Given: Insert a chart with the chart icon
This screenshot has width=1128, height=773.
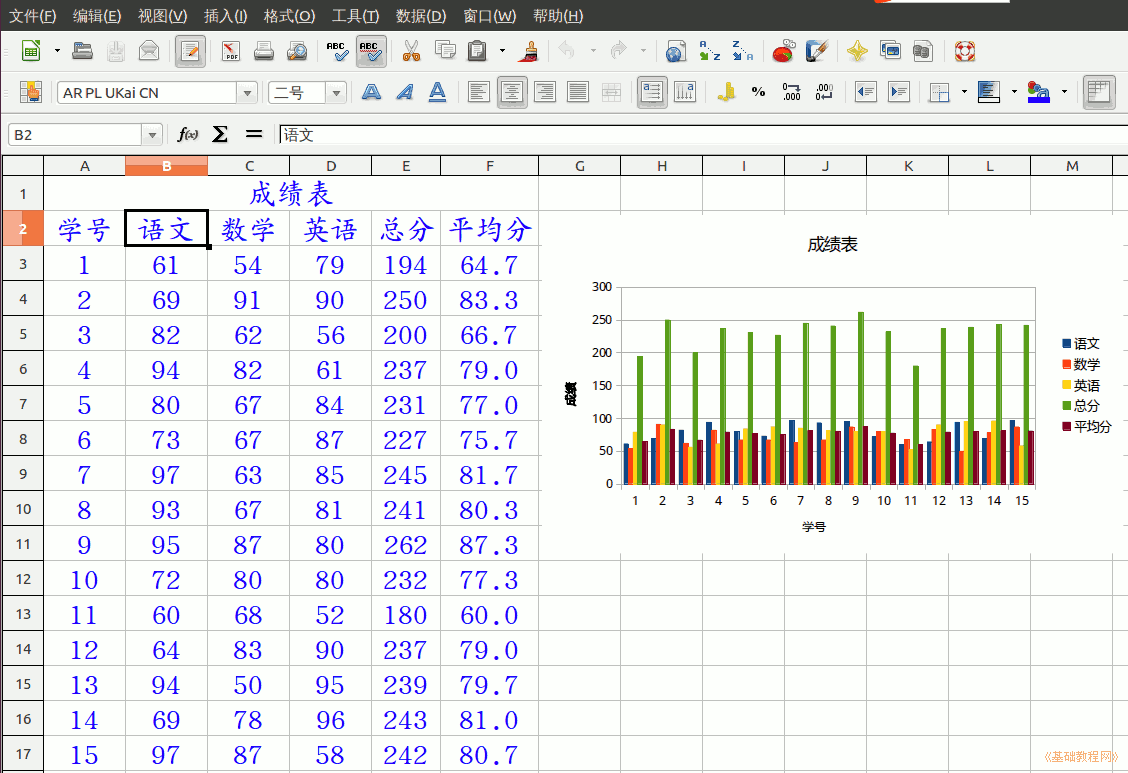Looking at the screenshot, I should [783, 51].
